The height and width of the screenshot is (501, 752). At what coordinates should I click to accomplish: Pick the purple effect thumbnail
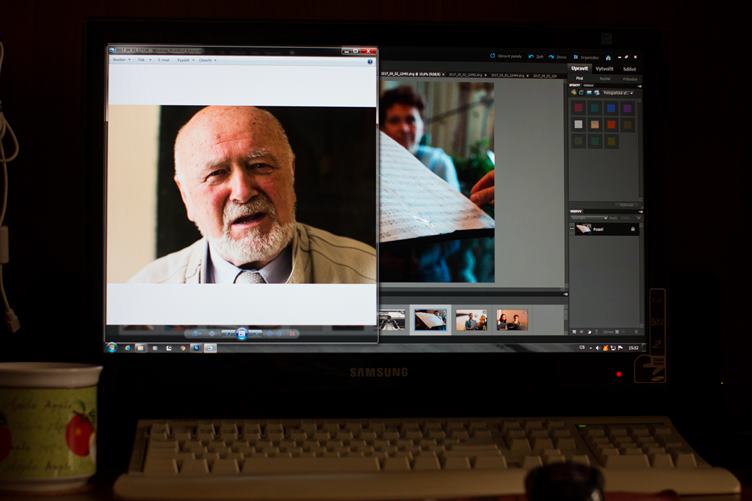[627, 109]
